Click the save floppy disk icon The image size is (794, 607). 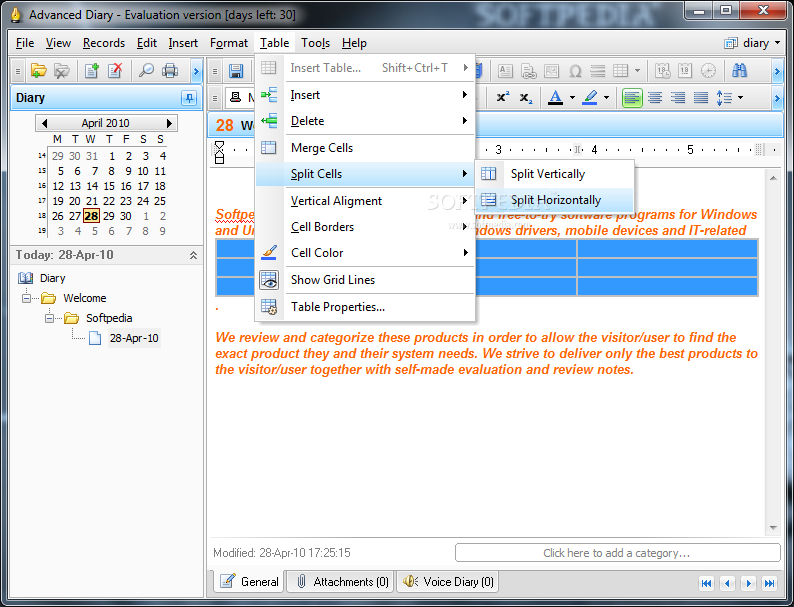pos(236,71)
